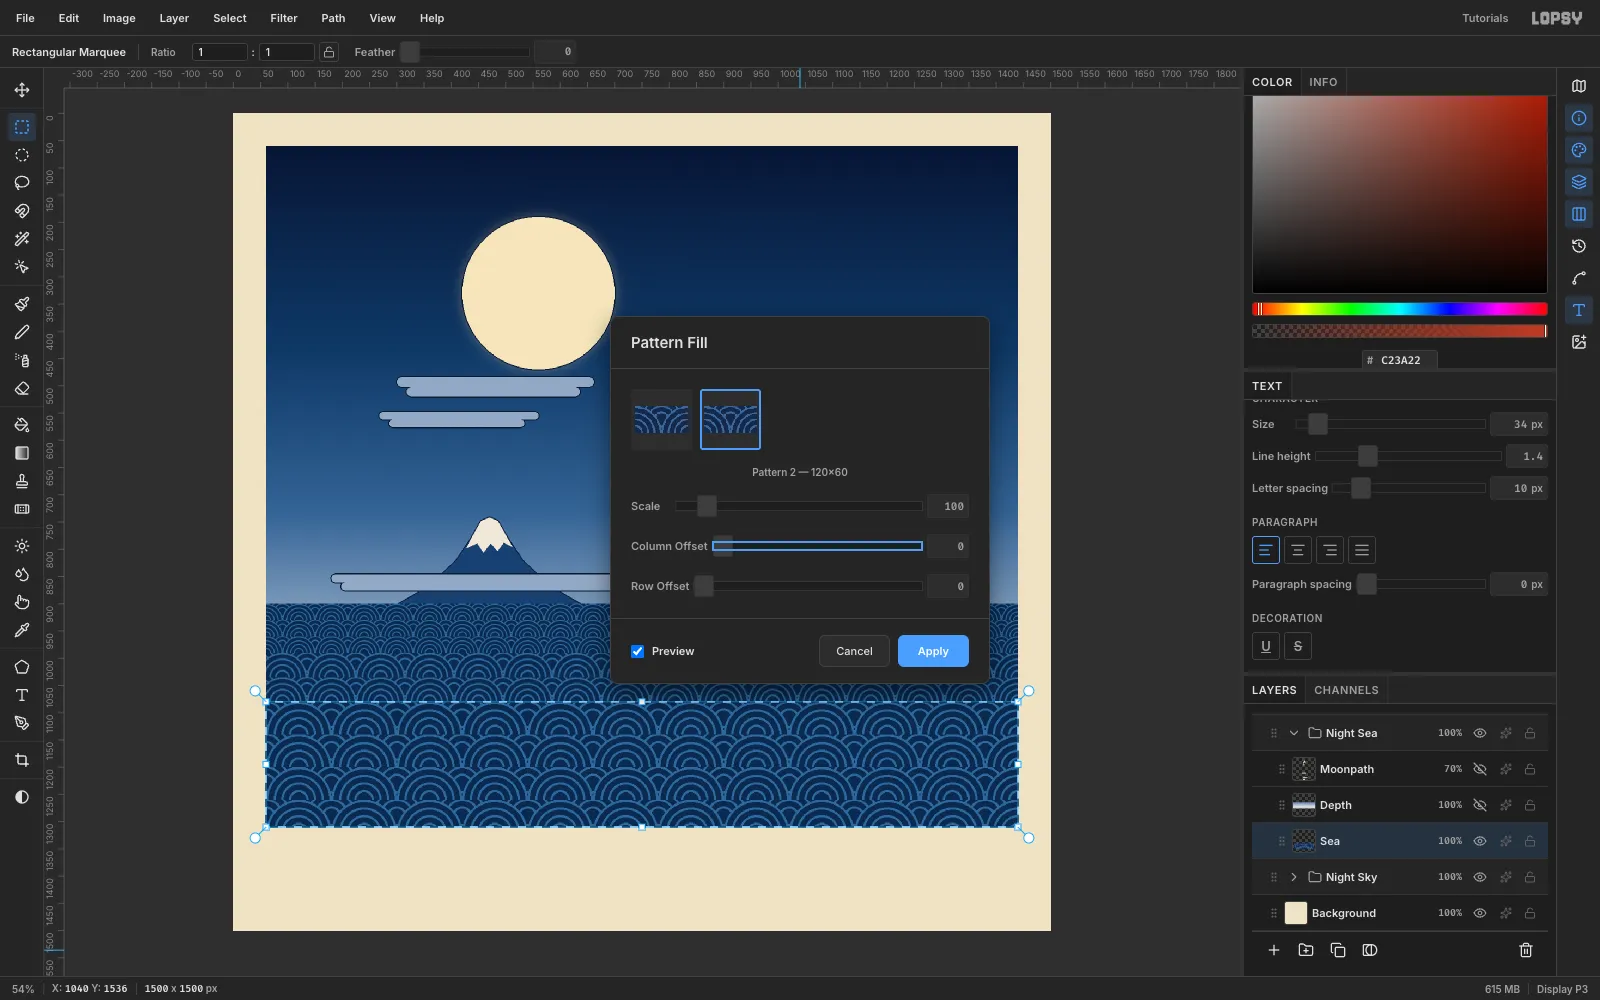Switch to the Info tab

1323,82
